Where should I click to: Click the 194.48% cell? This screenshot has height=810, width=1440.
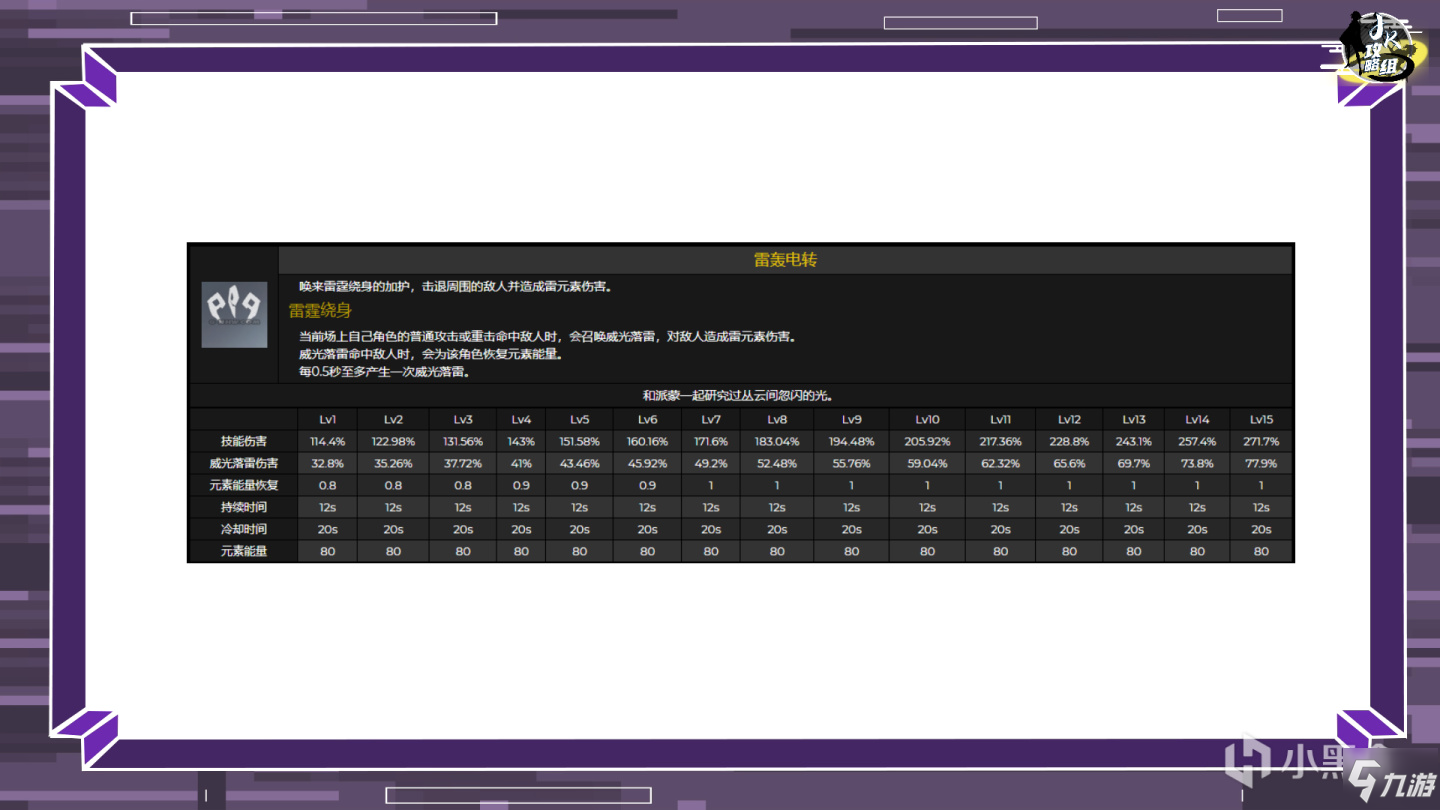pyautogui.click(x=851, y=441)
